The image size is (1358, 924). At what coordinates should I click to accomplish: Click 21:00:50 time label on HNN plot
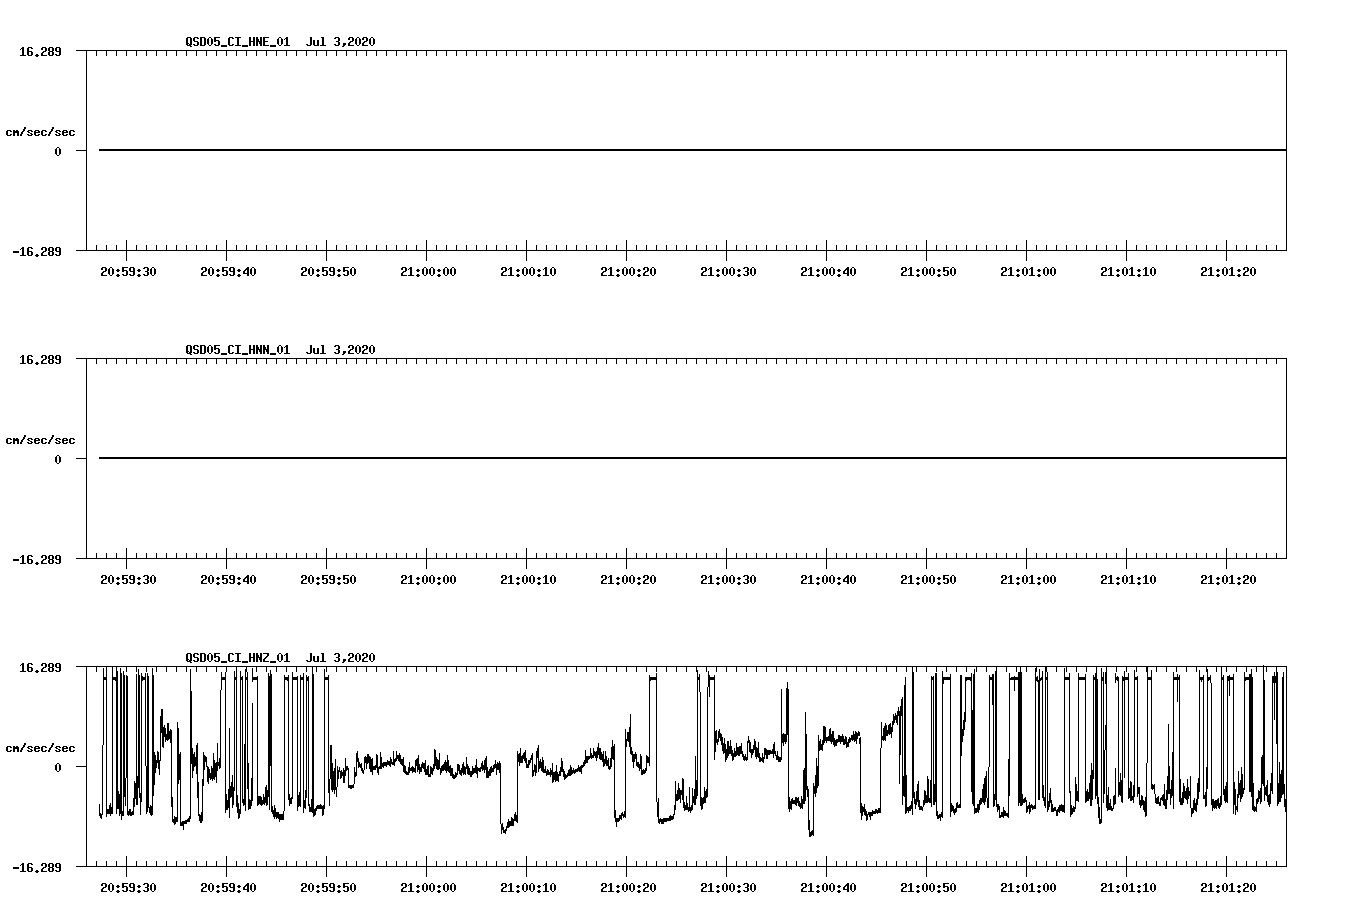point(928,580)
